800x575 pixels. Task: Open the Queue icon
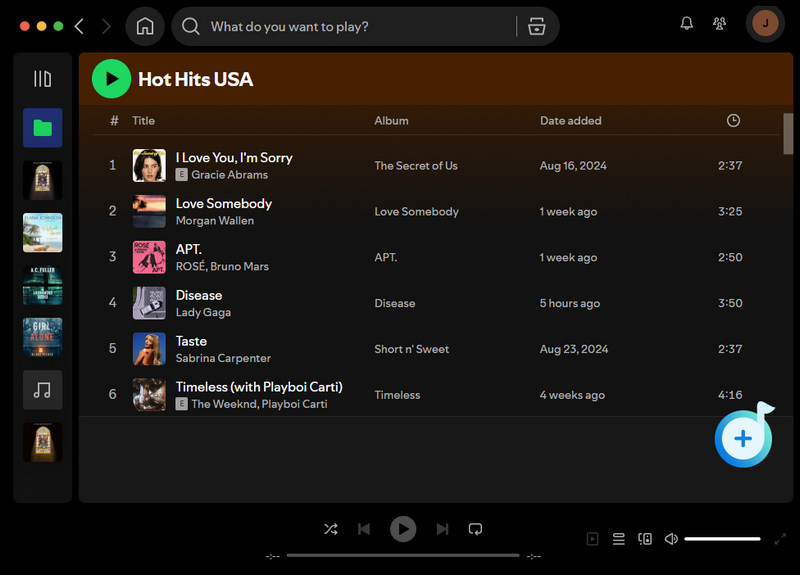[619, 539]
